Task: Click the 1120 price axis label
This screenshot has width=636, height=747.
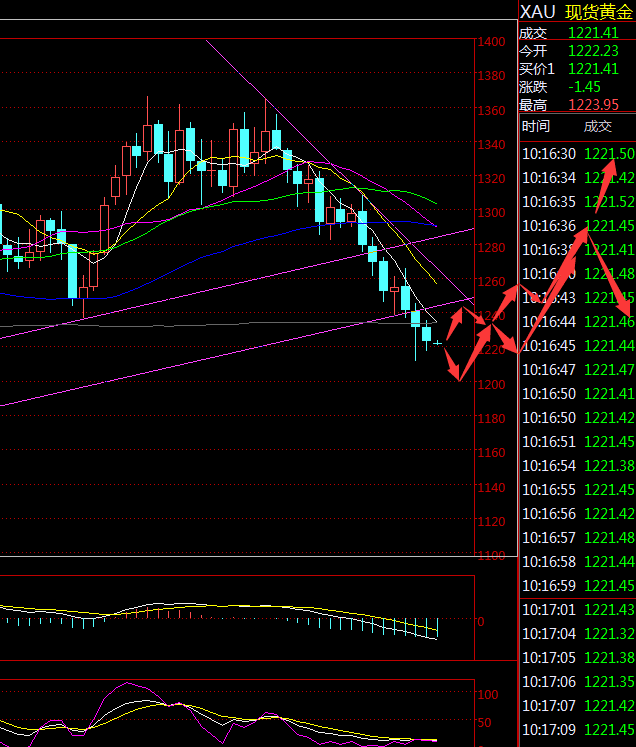Action: click(x=491, y=521)
